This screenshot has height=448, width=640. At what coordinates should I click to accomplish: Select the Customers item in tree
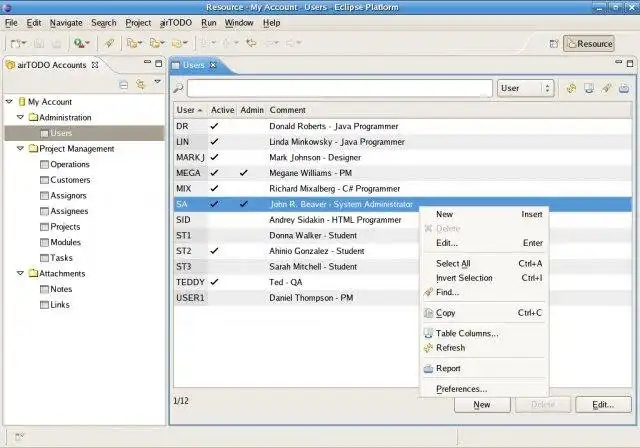pos(70,180)
